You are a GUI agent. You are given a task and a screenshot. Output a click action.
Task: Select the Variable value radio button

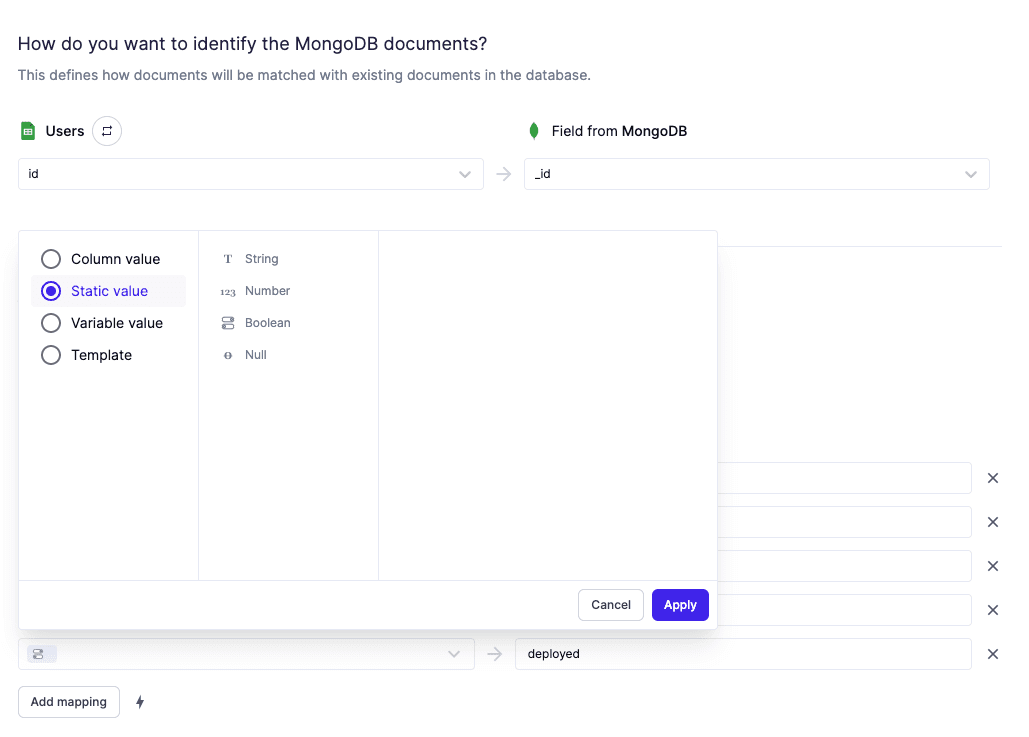pyautogui.click(x=51, y=322)
